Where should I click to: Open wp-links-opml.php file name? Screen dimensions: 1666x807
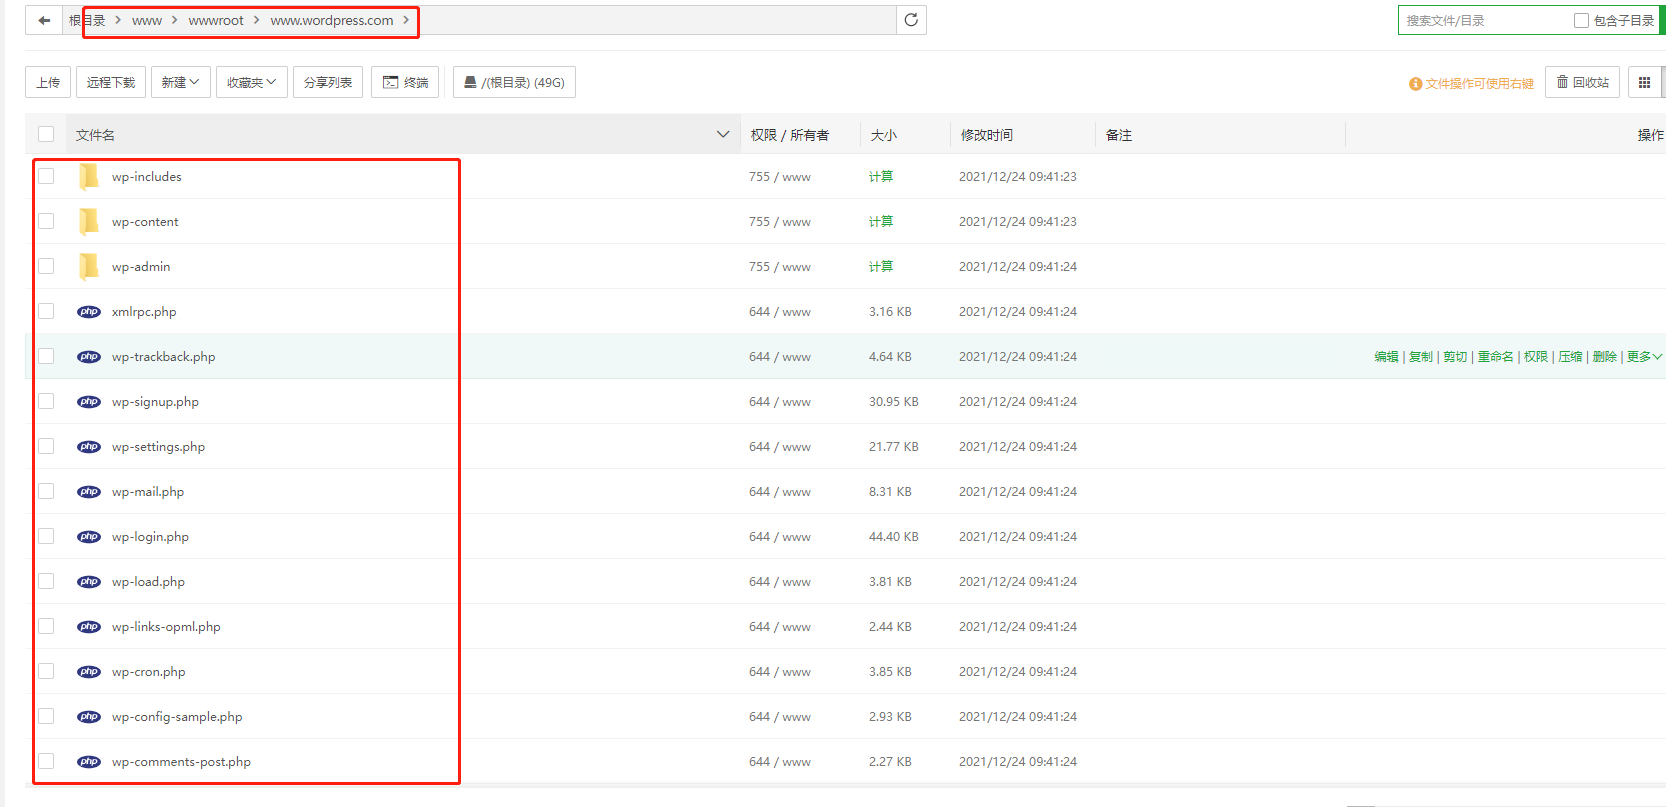(166, 626)
